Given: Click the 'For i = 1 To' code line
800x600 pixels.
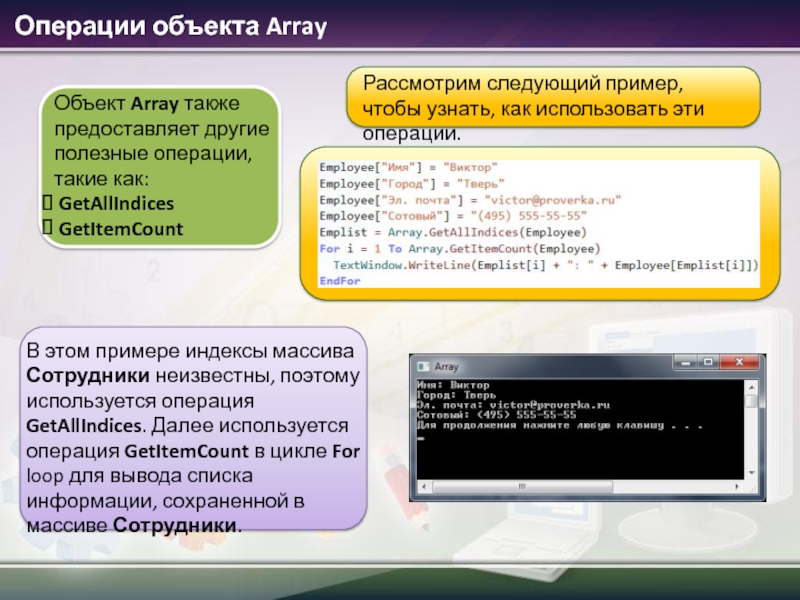Looking at the screenshot, I should click(x=460, y=248).
